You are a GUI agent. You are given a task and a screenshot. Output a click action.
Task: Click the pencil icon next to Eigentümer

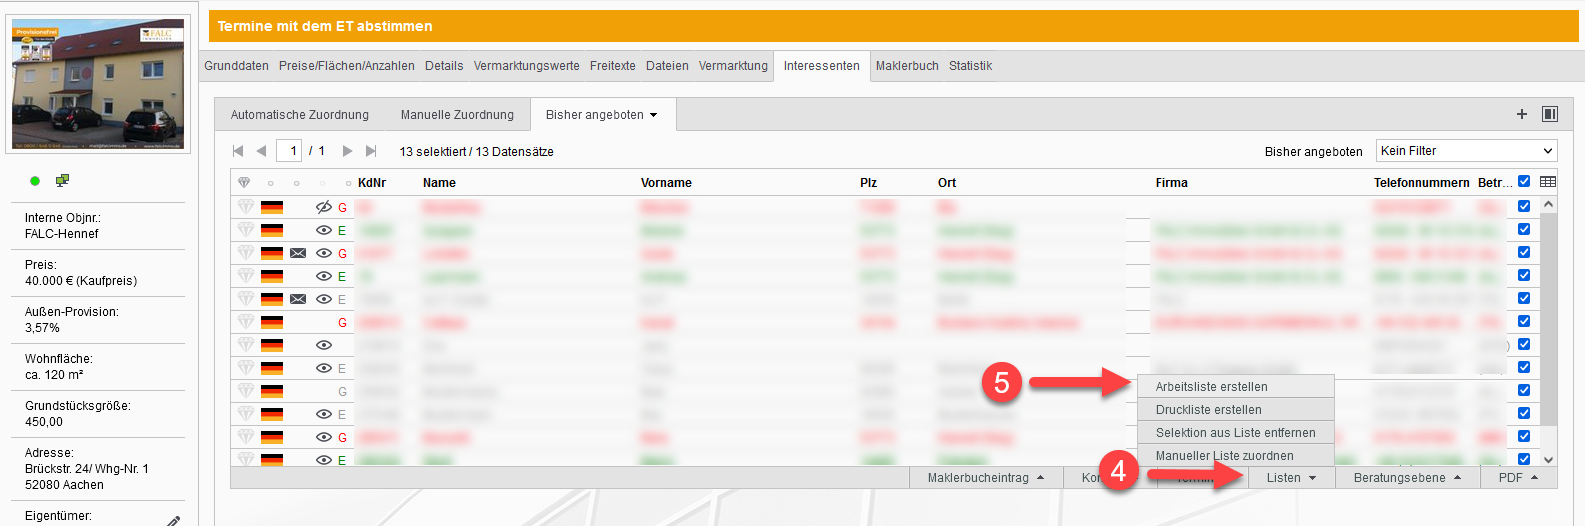173,520
